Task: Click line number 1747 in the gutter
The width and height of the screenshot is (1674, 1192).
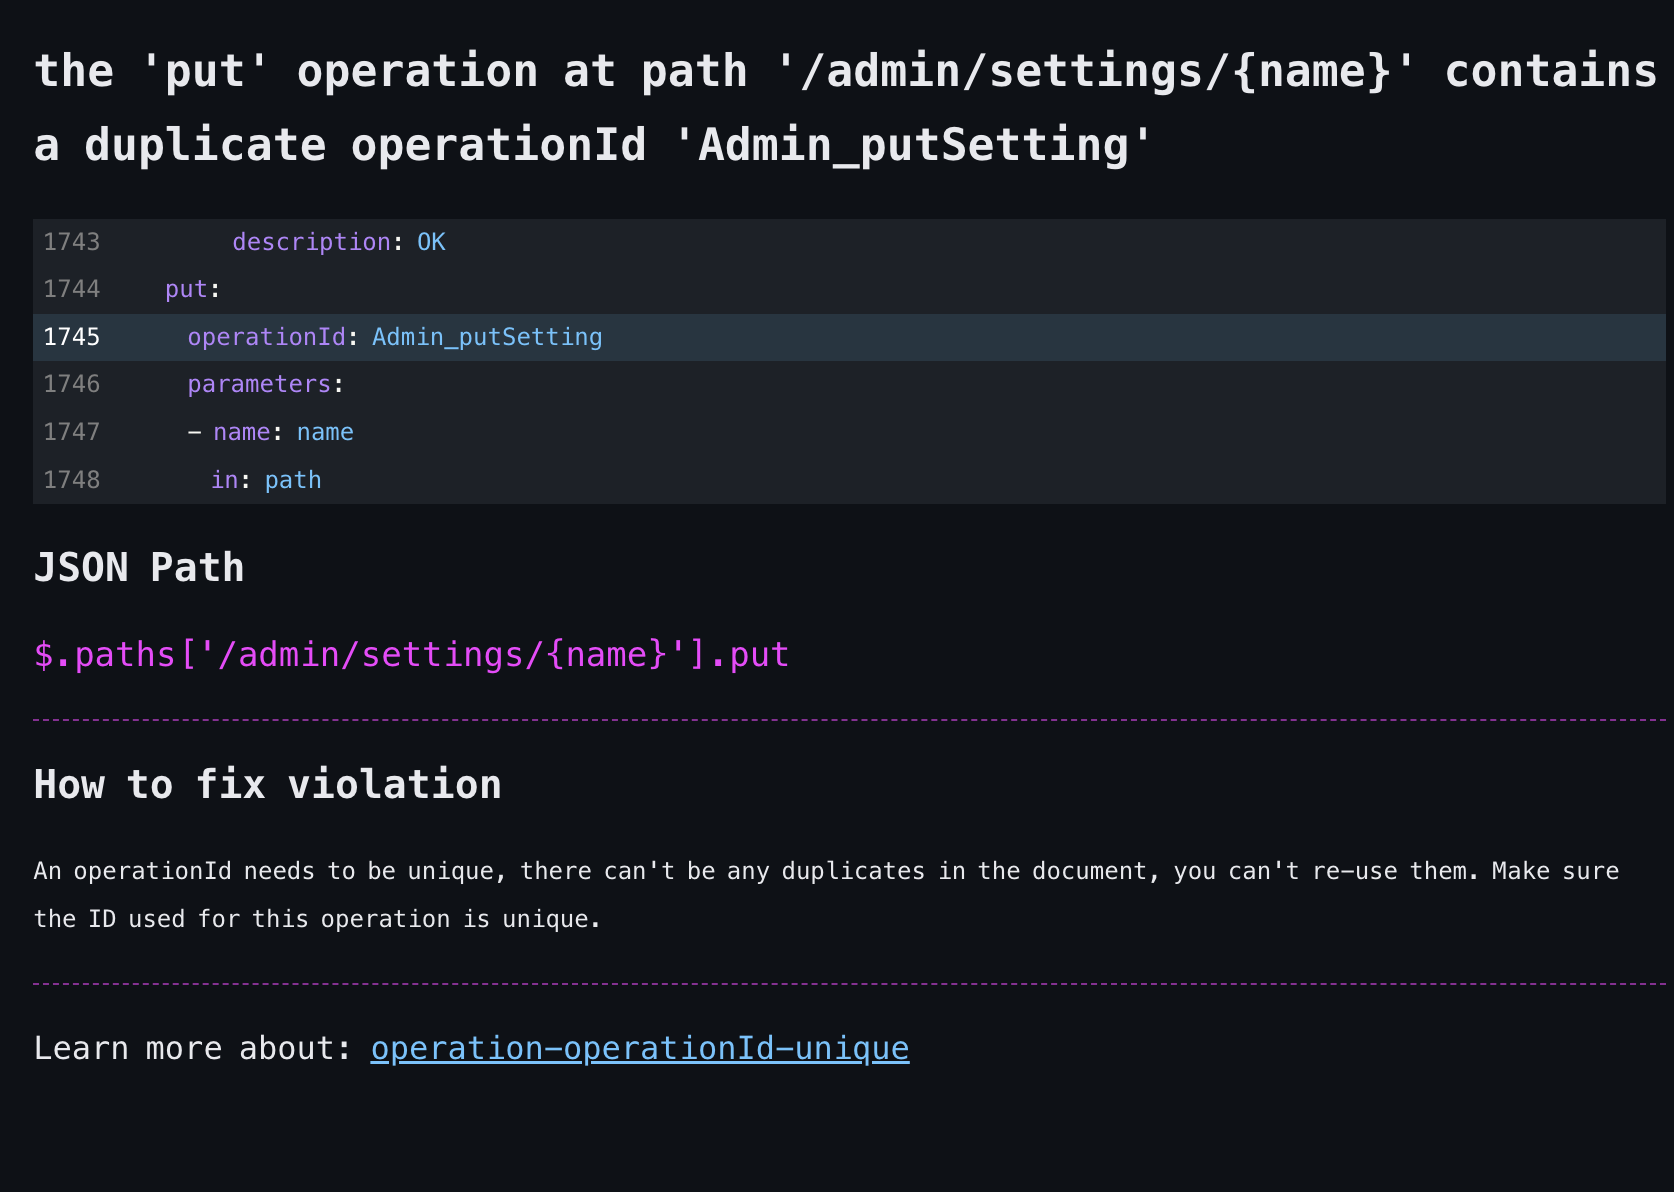Action: [x=71, y=432]
